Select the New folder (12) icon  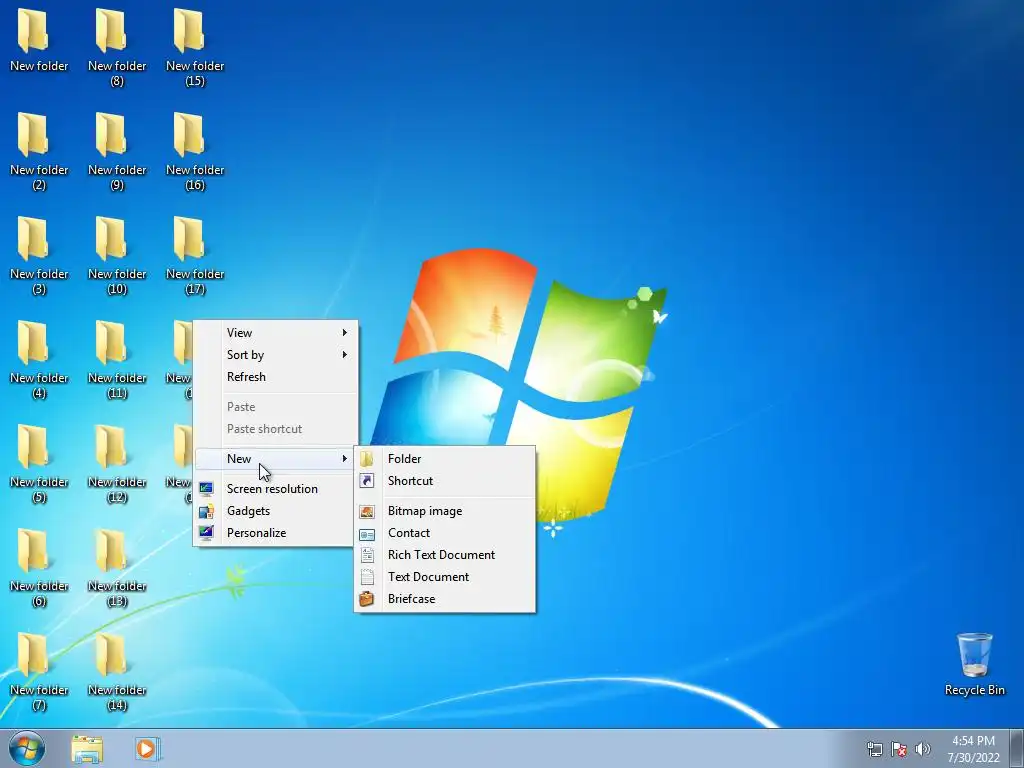pyautogui.click(x=117, y=462)
